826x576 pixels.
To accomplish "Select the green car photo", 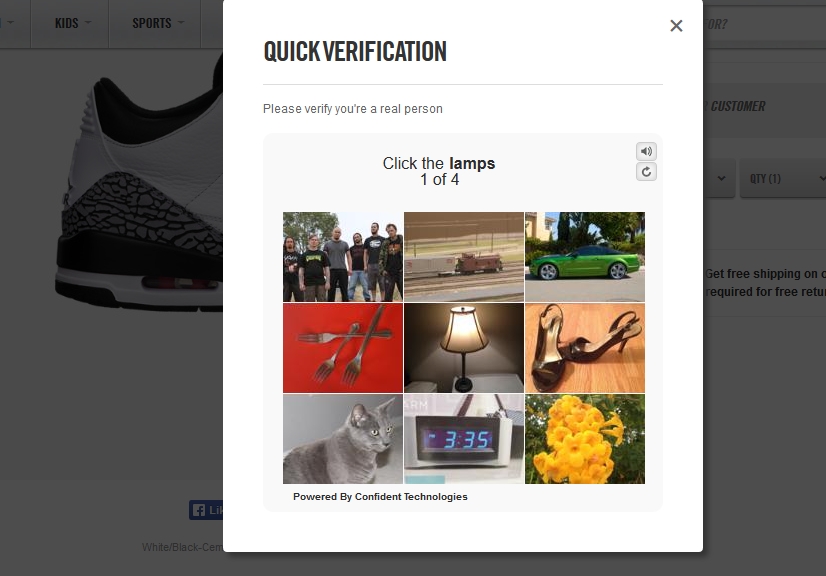I will (585, 256).
